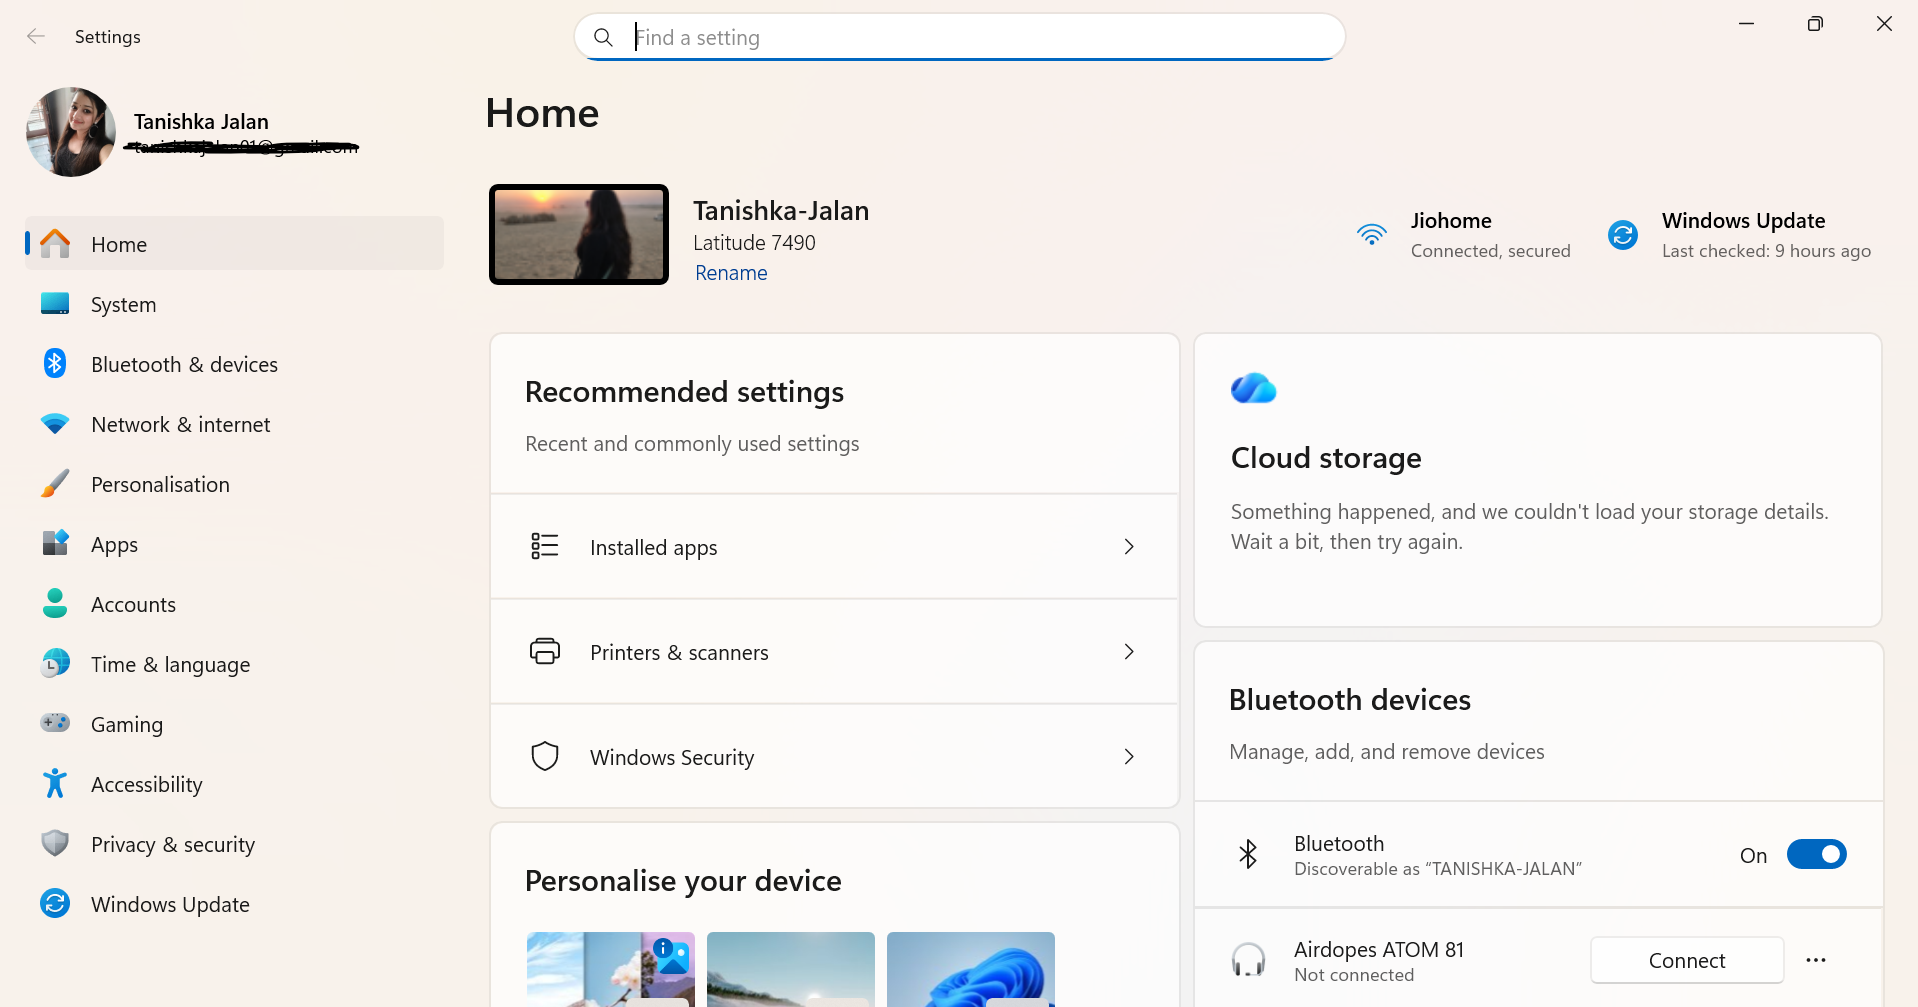
Task: Open Jiohome network status
Action: click(1464, 235)
